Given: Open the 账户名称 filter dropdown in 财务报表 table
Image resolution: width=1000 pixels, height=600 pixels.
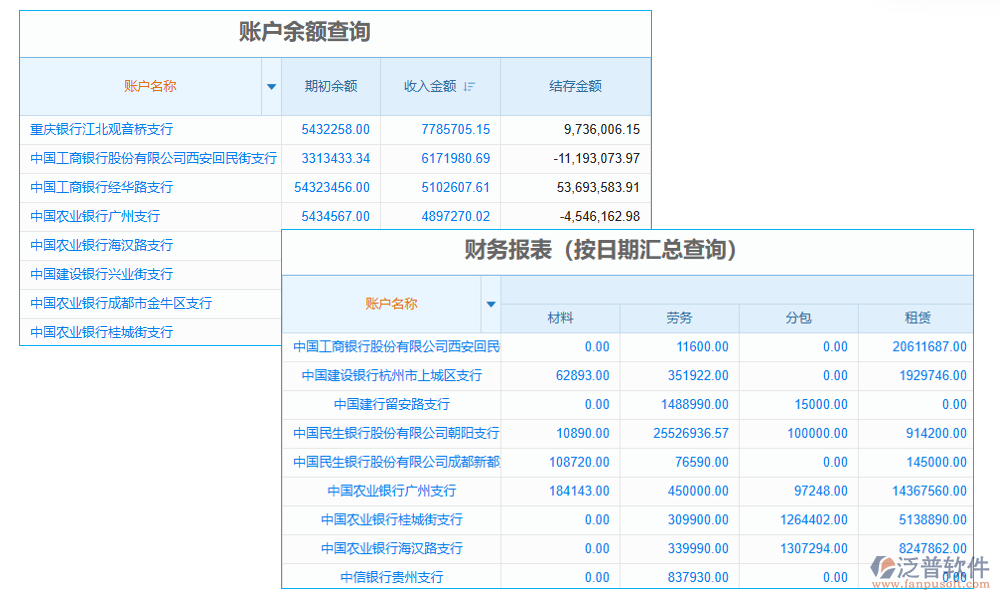Looking at the screenshot, I should coord(491,303).
